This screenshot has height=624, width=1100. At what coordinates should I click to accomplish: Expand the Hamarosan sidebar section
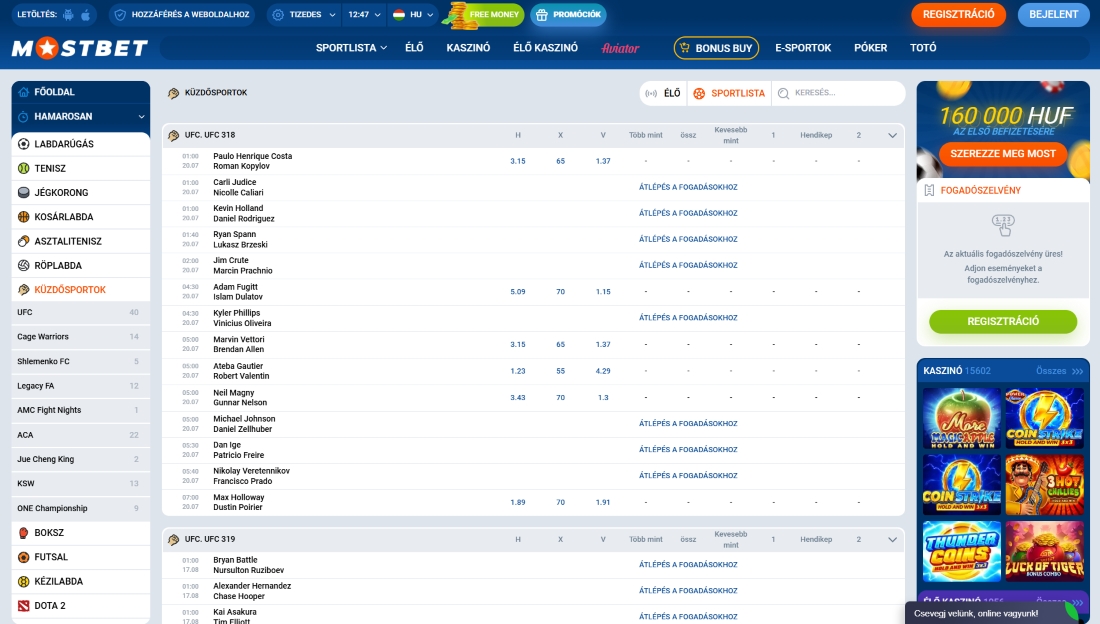click(x=81, y=117)
